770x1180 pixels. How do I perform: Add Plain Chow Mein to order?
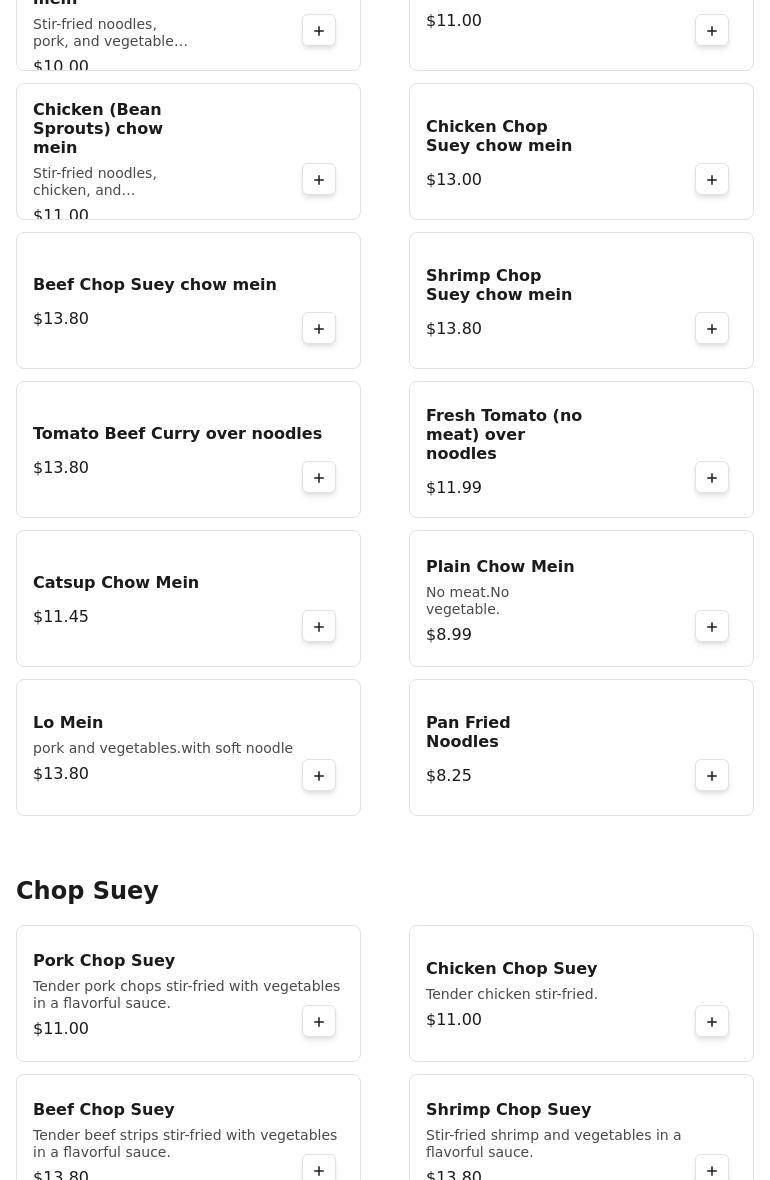712,627
